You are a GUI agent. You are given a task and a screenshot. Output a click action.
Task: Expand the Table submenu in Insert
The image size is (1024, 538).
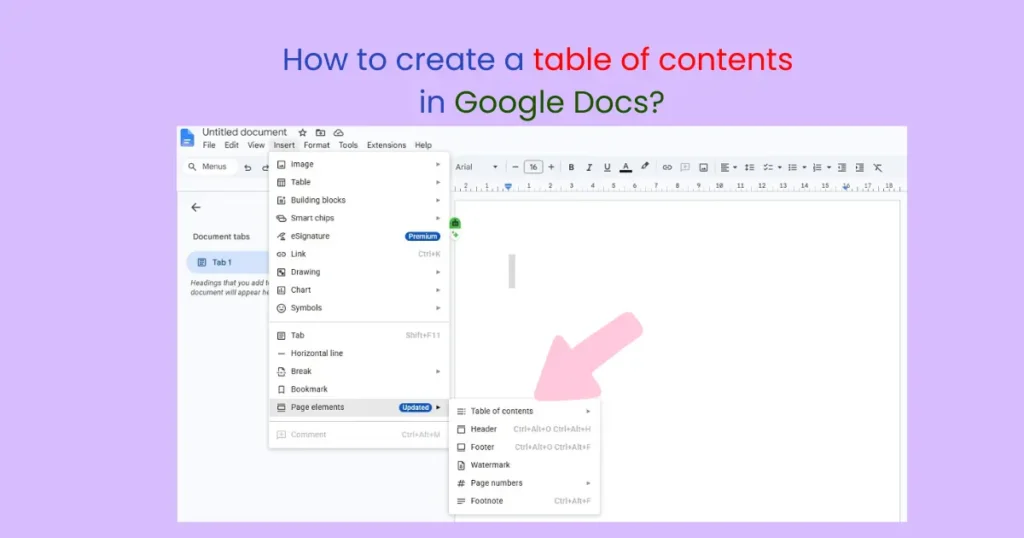[359, 182]
